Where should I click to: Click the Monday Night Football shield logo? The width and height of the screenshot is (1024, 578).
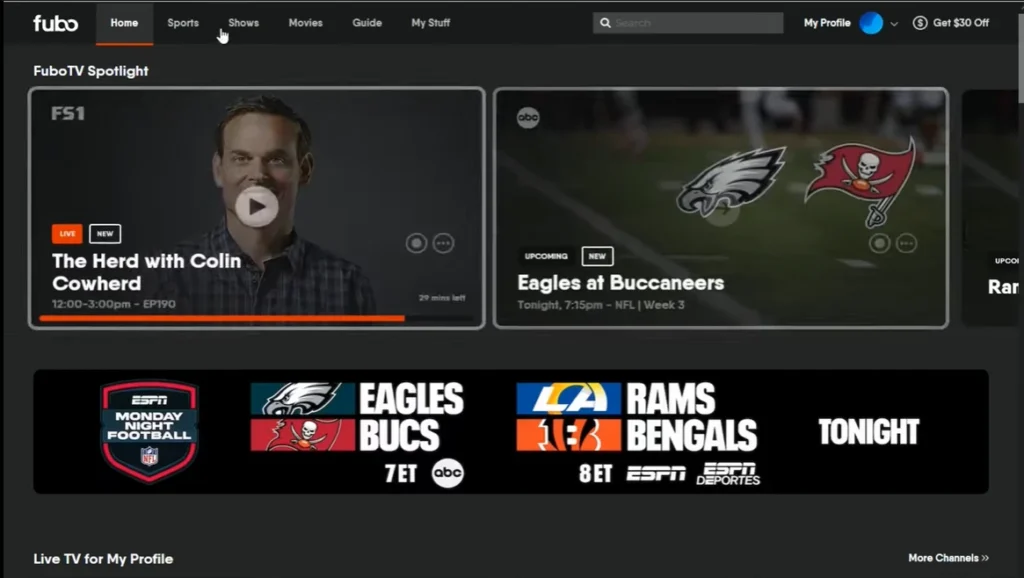point(149,432)
